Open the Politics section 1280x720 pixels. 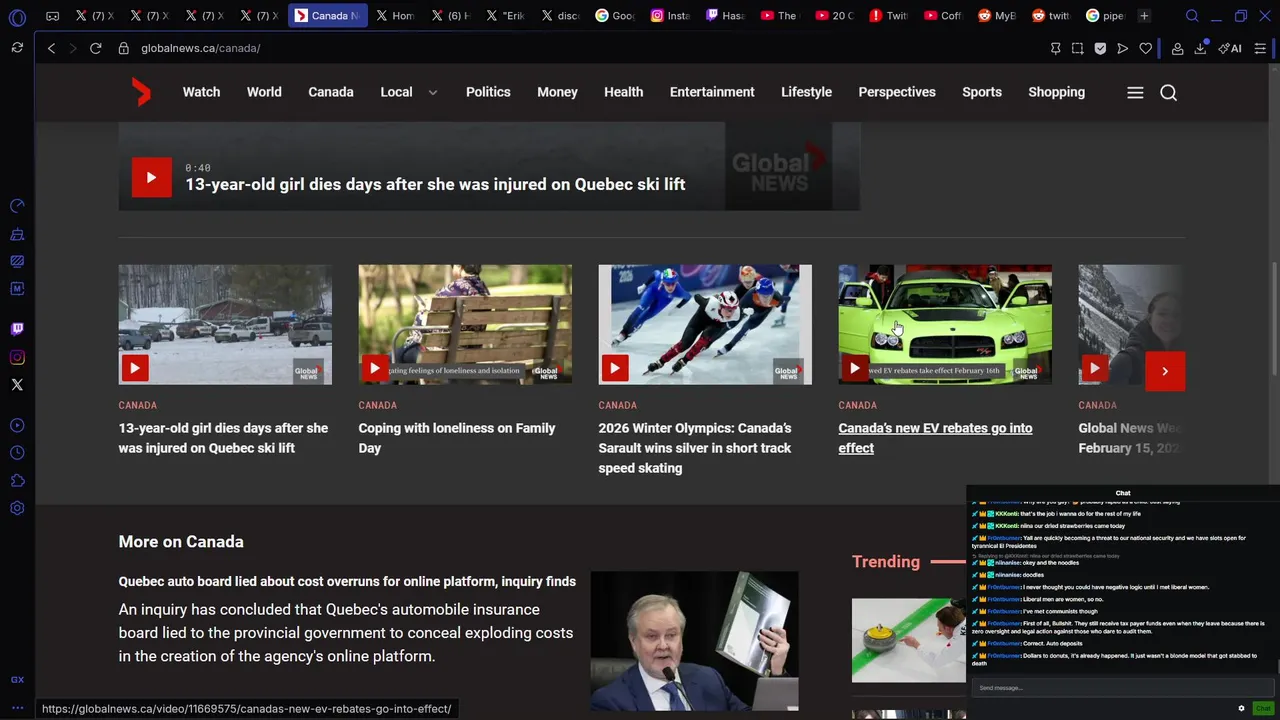488,92
